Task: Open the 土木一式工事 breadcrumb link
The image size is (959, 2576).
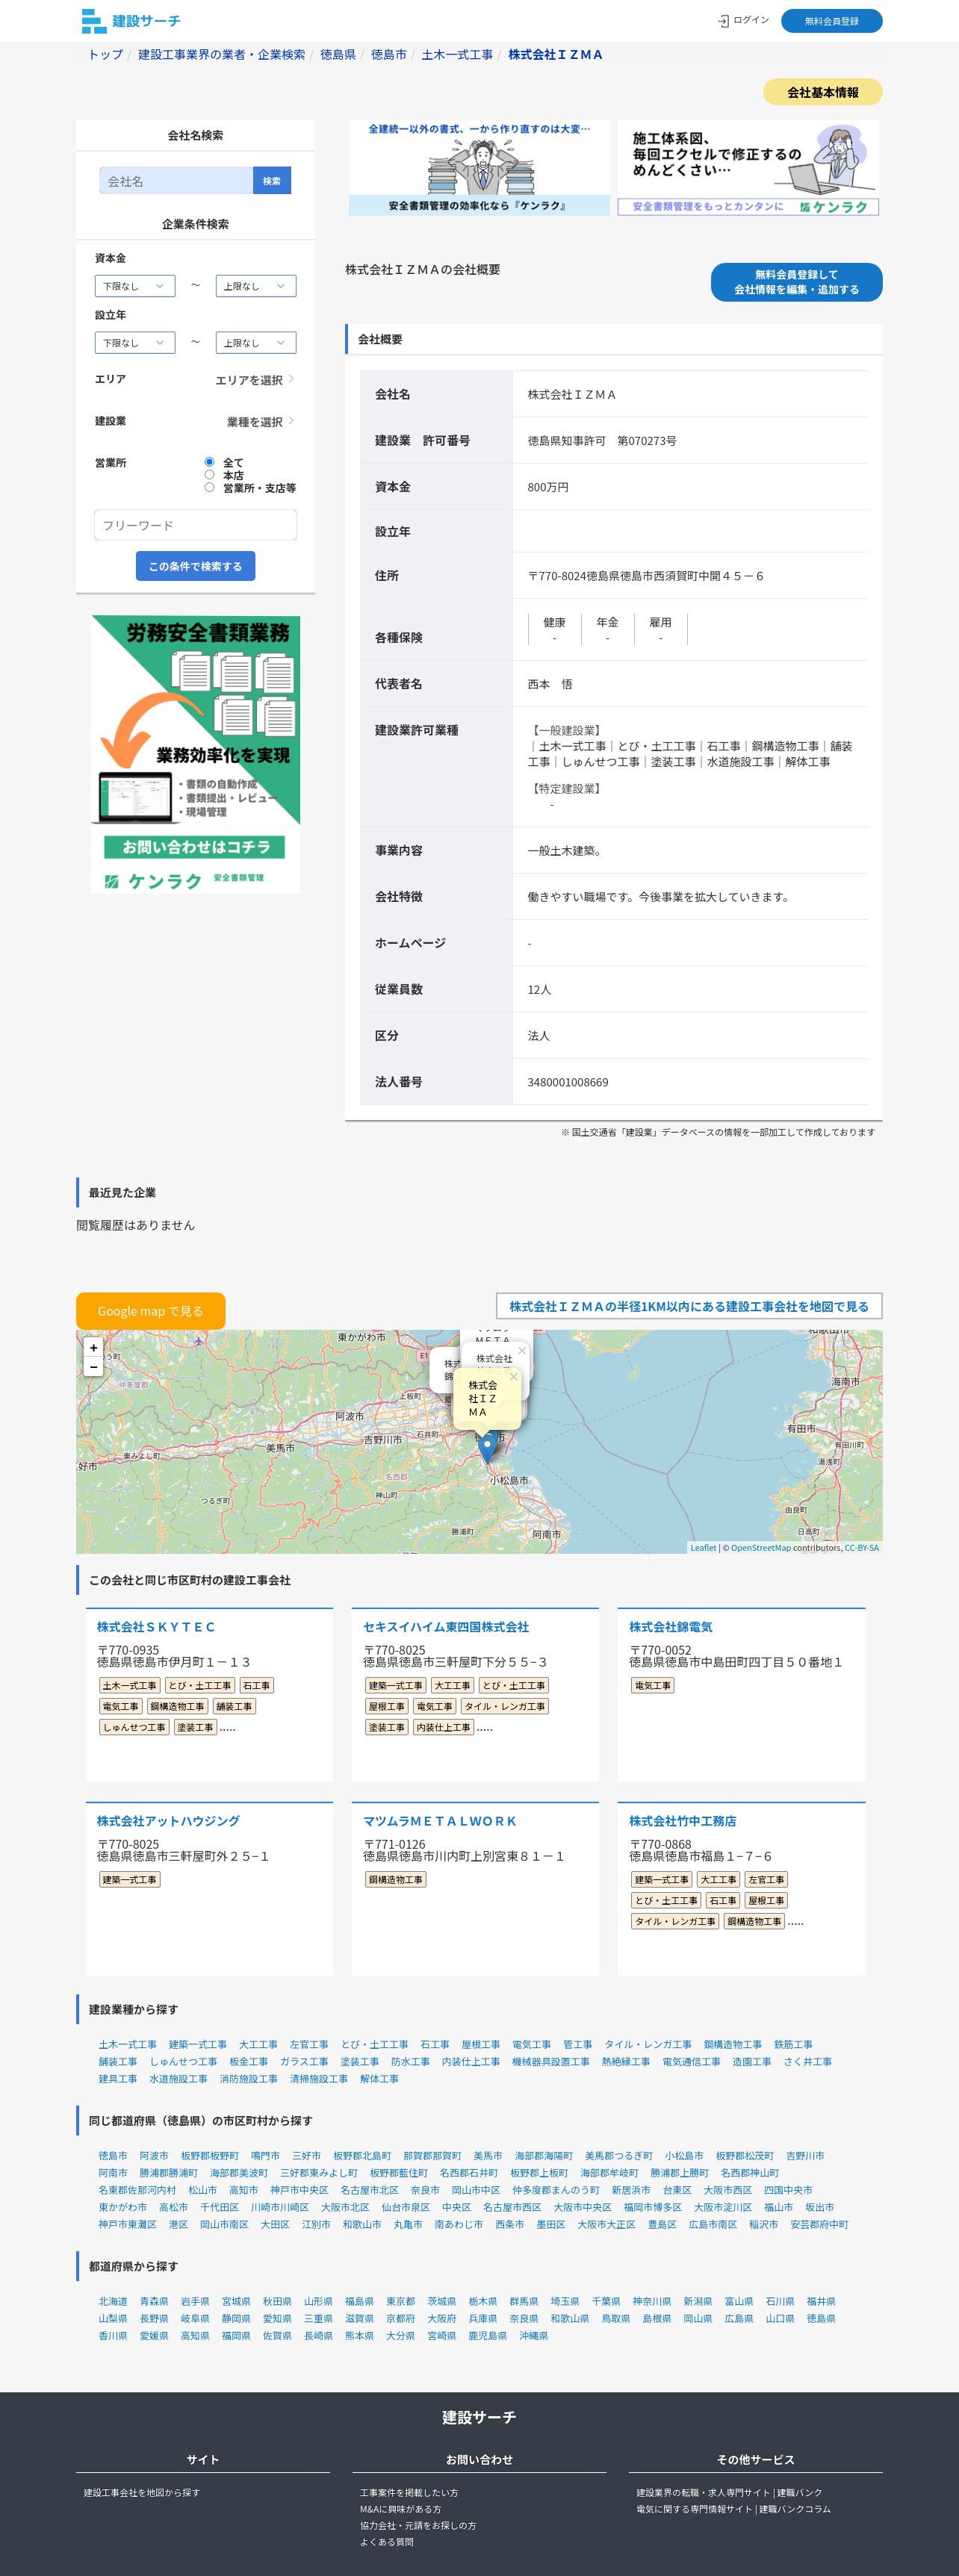Action: [457, 55]
